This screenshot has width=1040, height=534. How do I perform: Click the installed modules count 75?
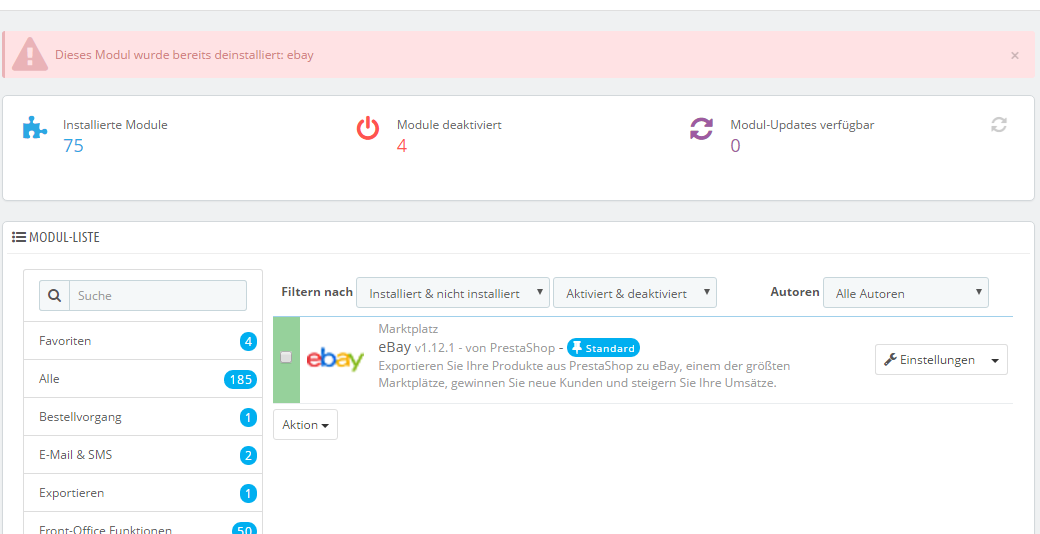pos(74,145)
